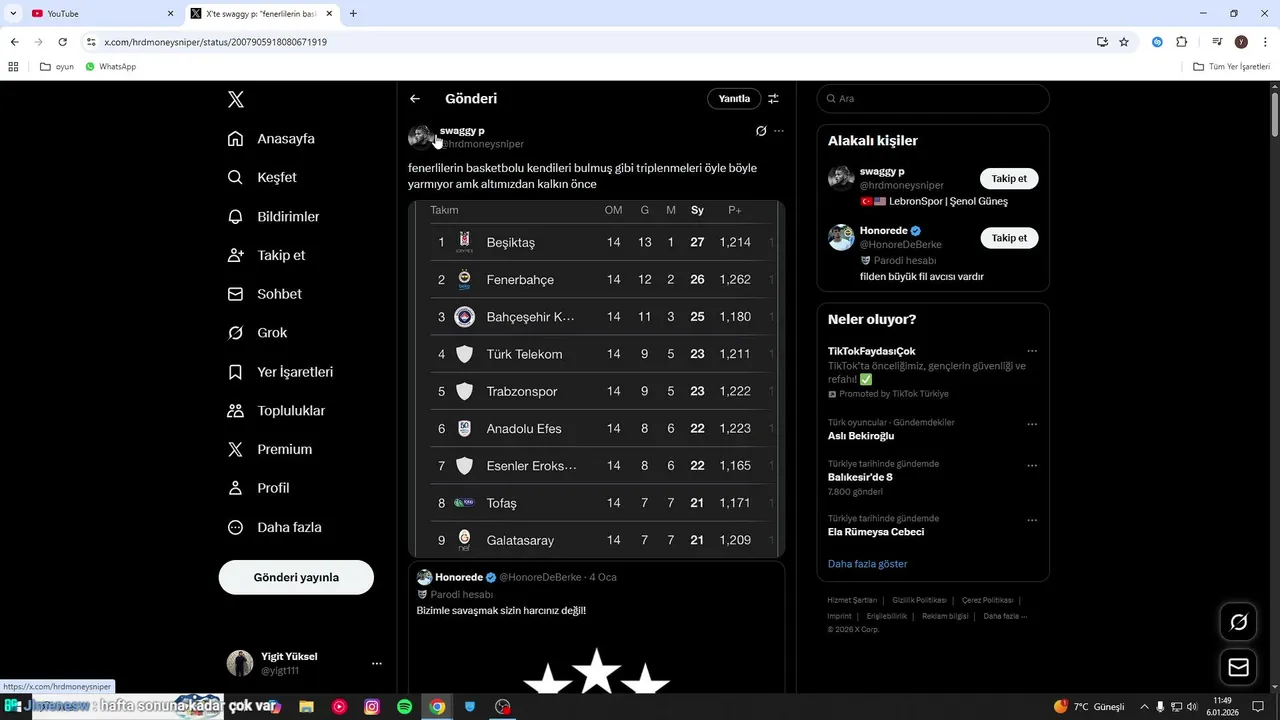1280x720 pixels.
Task: Click the address bar URL
Action: tap(215, 42)
